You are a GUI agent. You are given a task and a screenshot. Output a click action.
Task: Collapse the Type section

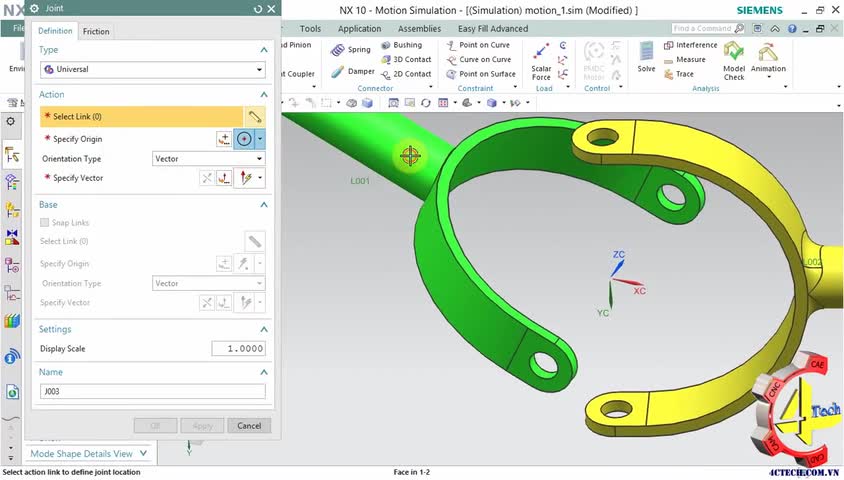264,50
